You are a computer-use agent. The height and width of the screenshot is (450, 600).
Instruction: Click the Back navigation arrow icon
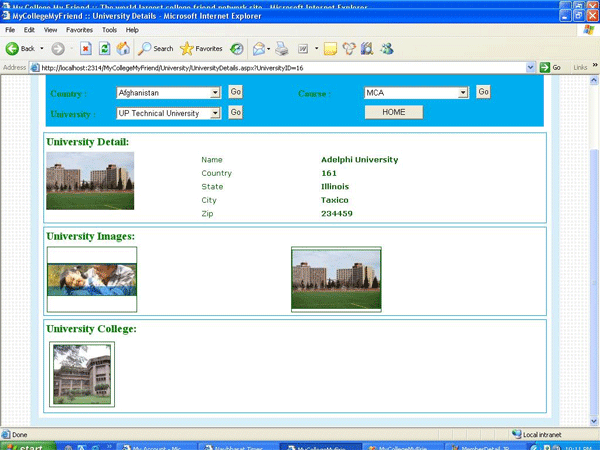point(12,49)
